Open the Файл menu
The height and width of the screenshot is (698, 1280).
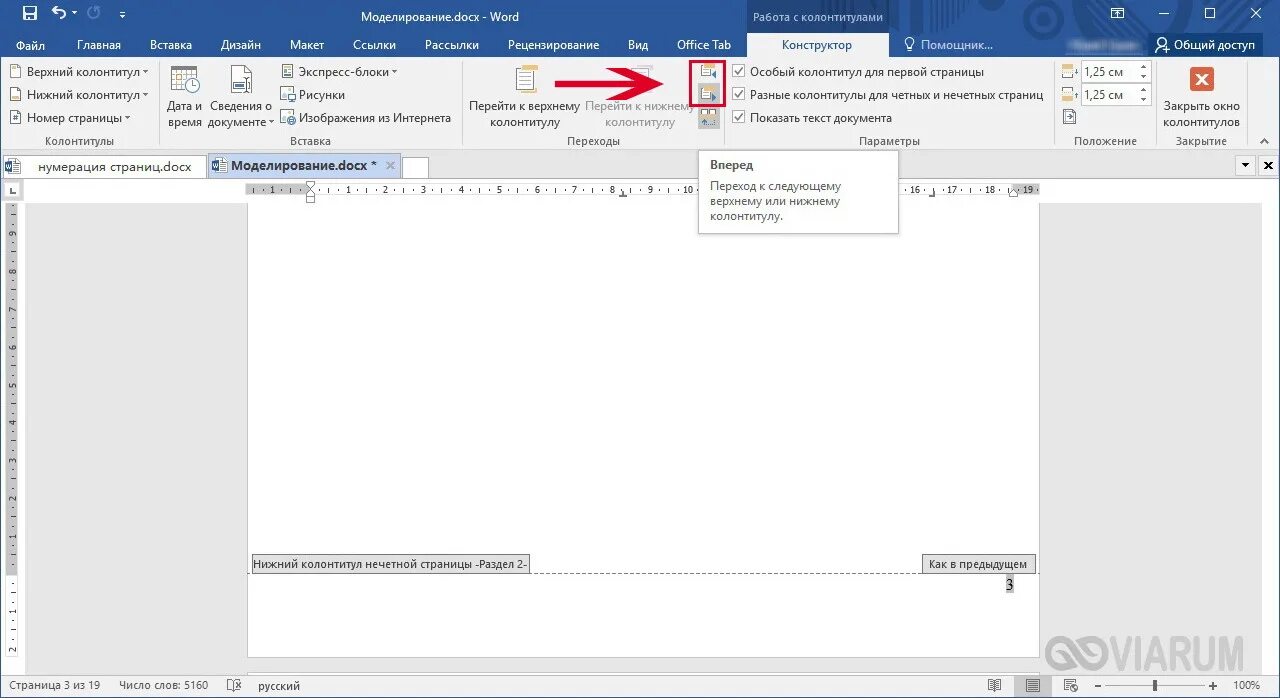[30, 45]
